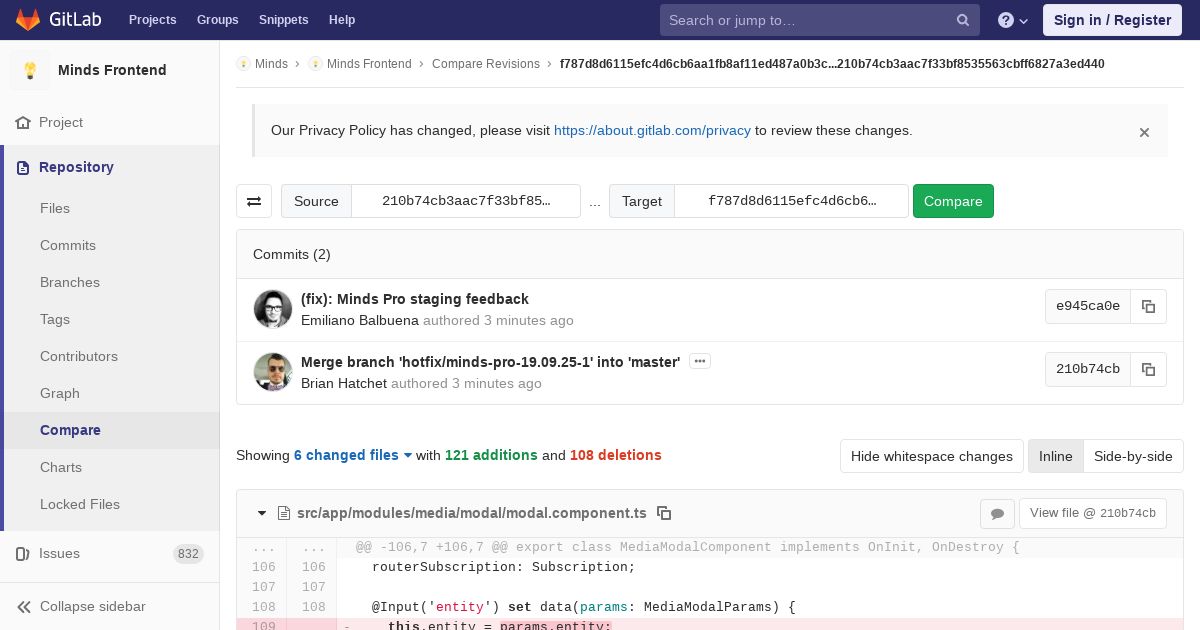
Task: Click View file @ 210b74cb
Action: pyautogui.click(x=1093, y=513)
